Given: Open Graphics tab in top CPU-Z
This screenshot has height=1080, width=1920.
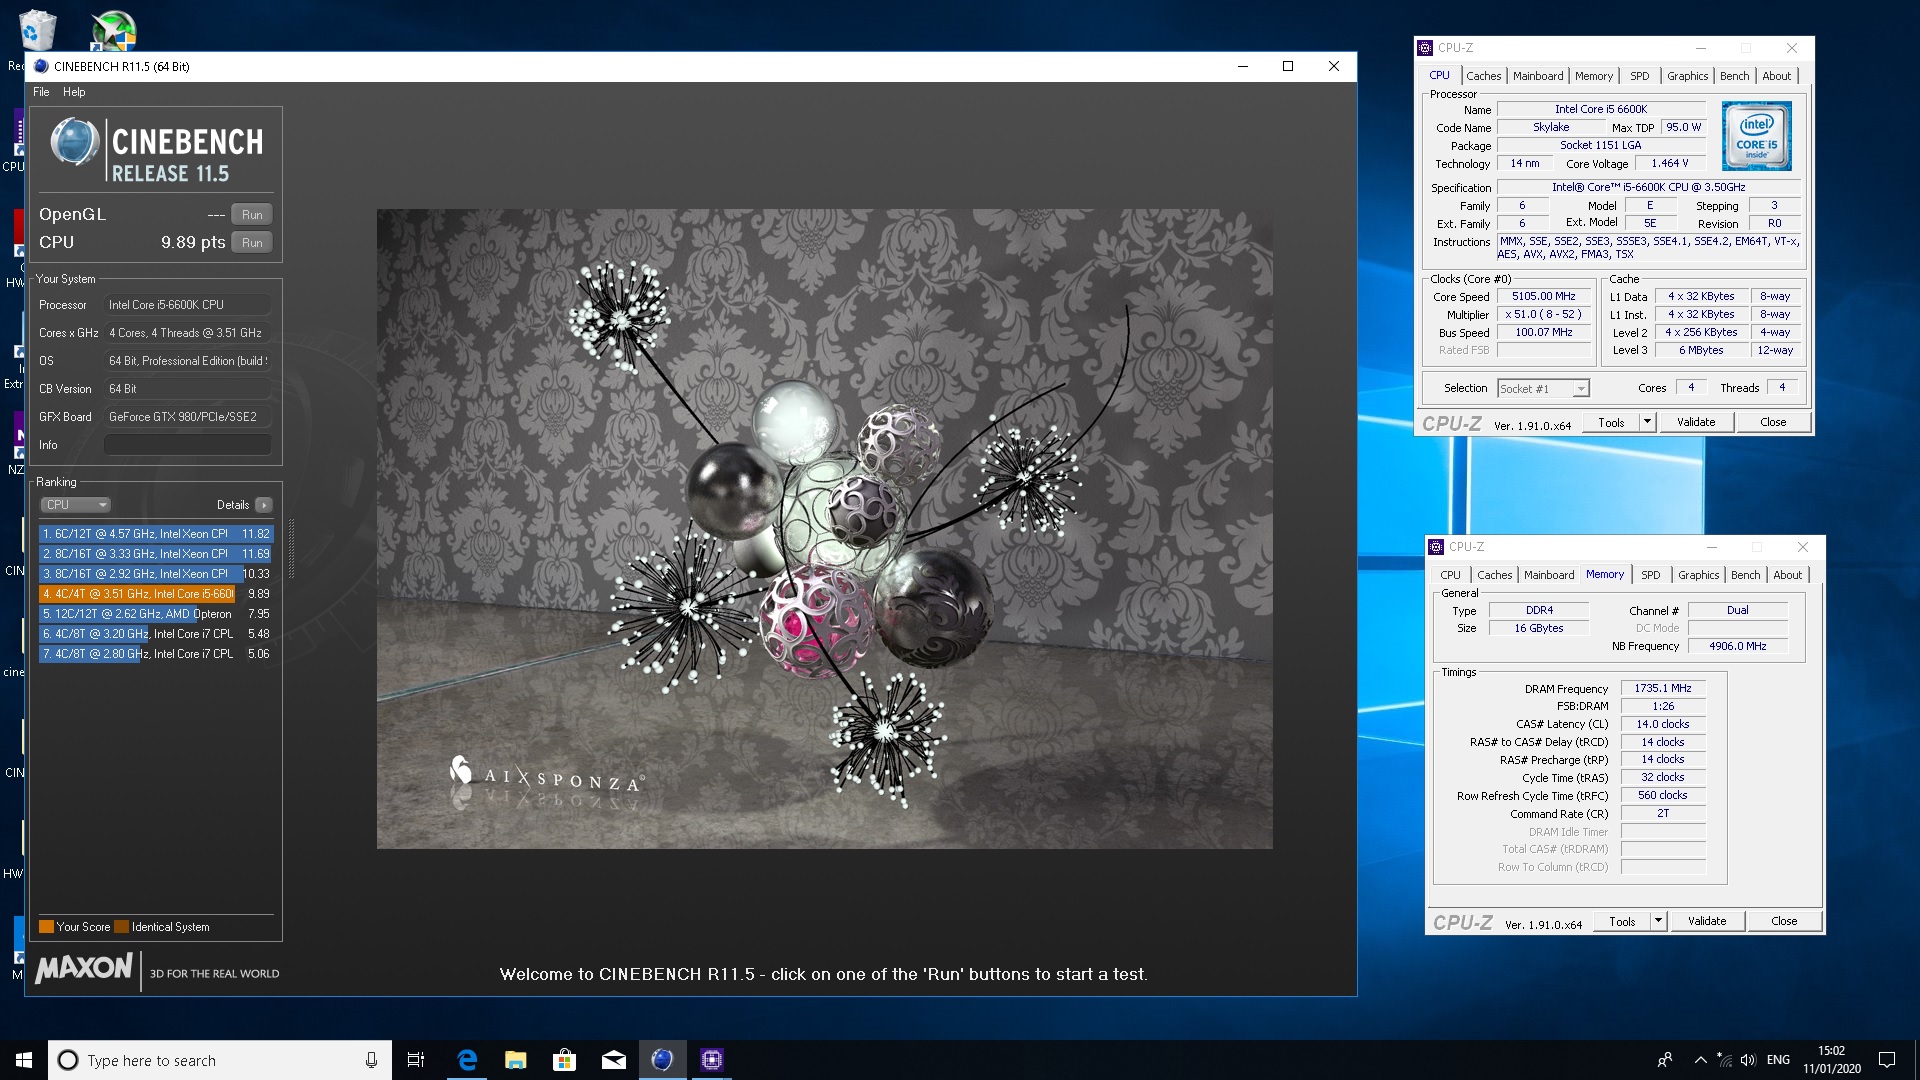Looking at the screenshot, I should [x=1688, y=76].
